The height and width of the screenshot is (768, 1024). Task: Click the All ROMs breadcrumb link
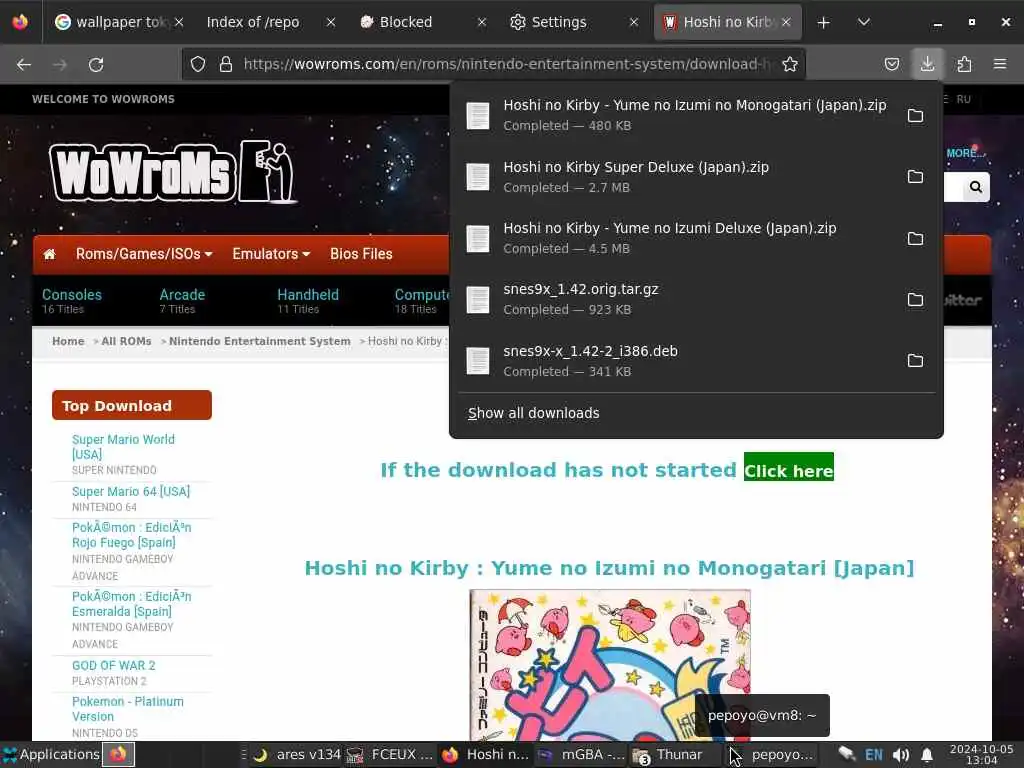click(x=126, y=342)
